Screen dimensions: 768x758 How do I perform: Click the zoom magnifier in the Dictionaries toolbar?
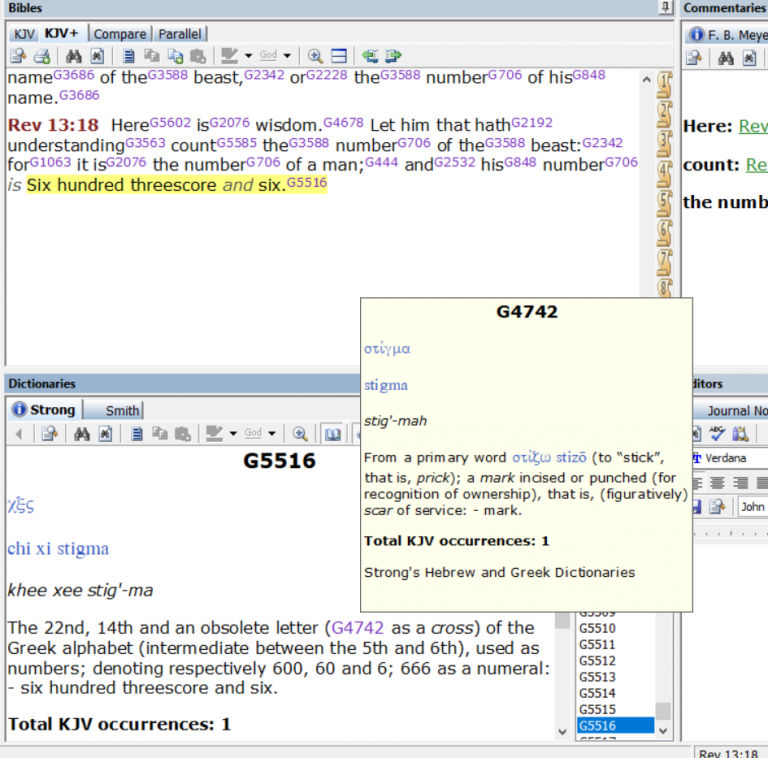click(300, 434)
